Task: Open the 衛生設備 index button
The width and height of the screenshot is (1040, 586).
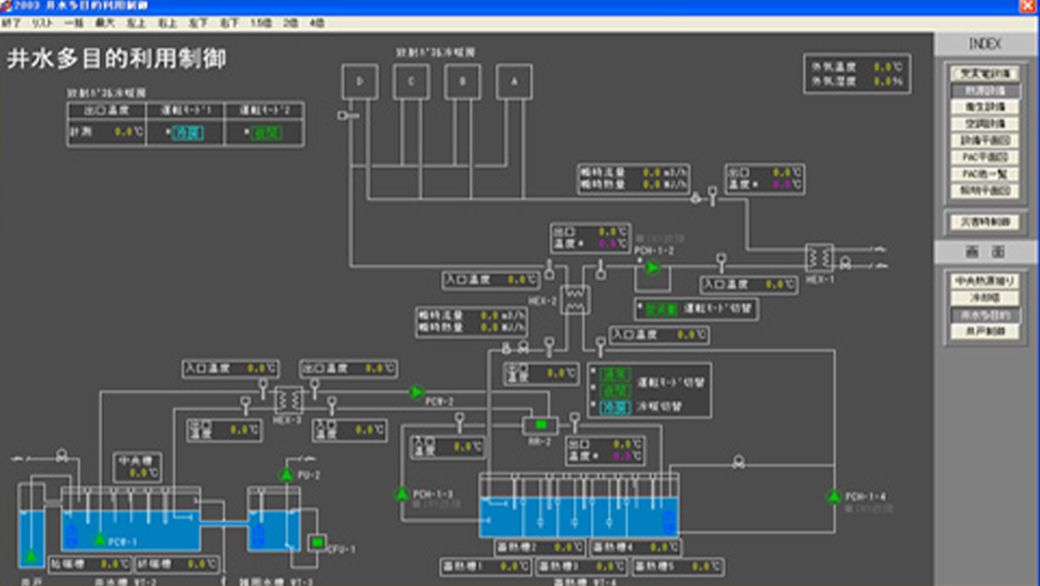Action: (x=984, y=107)
